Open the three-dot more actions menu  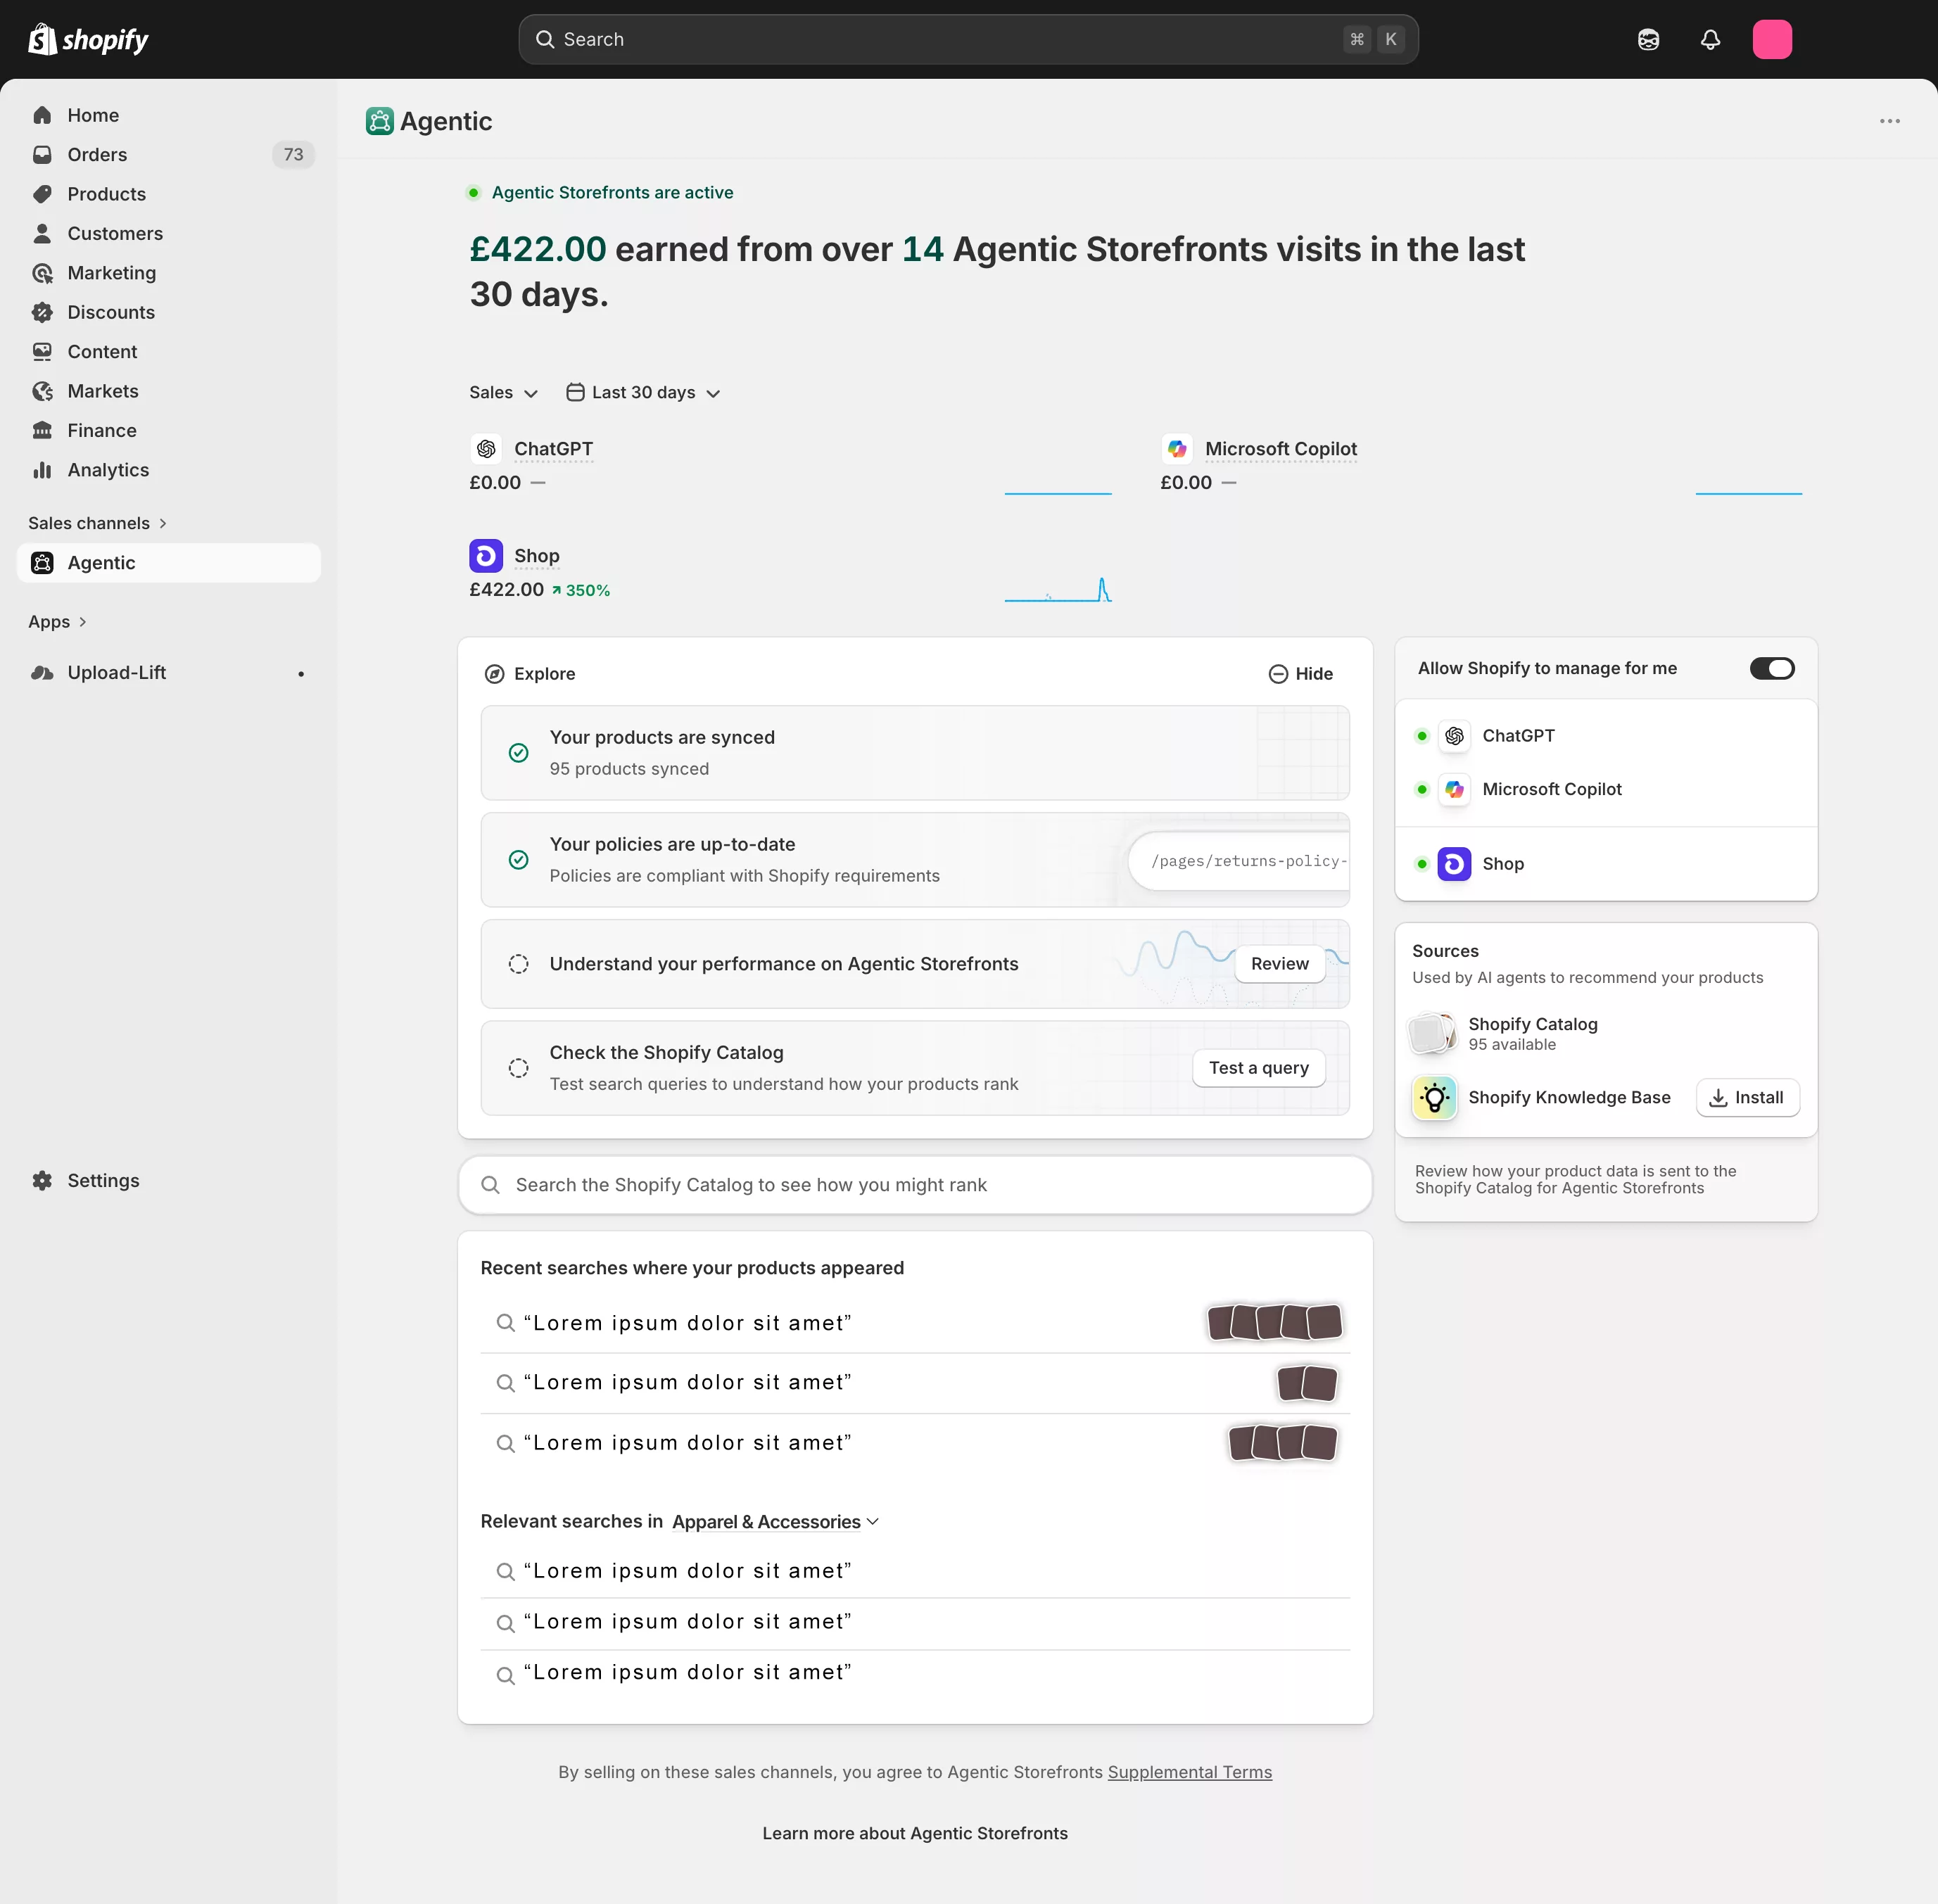(1889, 121)
